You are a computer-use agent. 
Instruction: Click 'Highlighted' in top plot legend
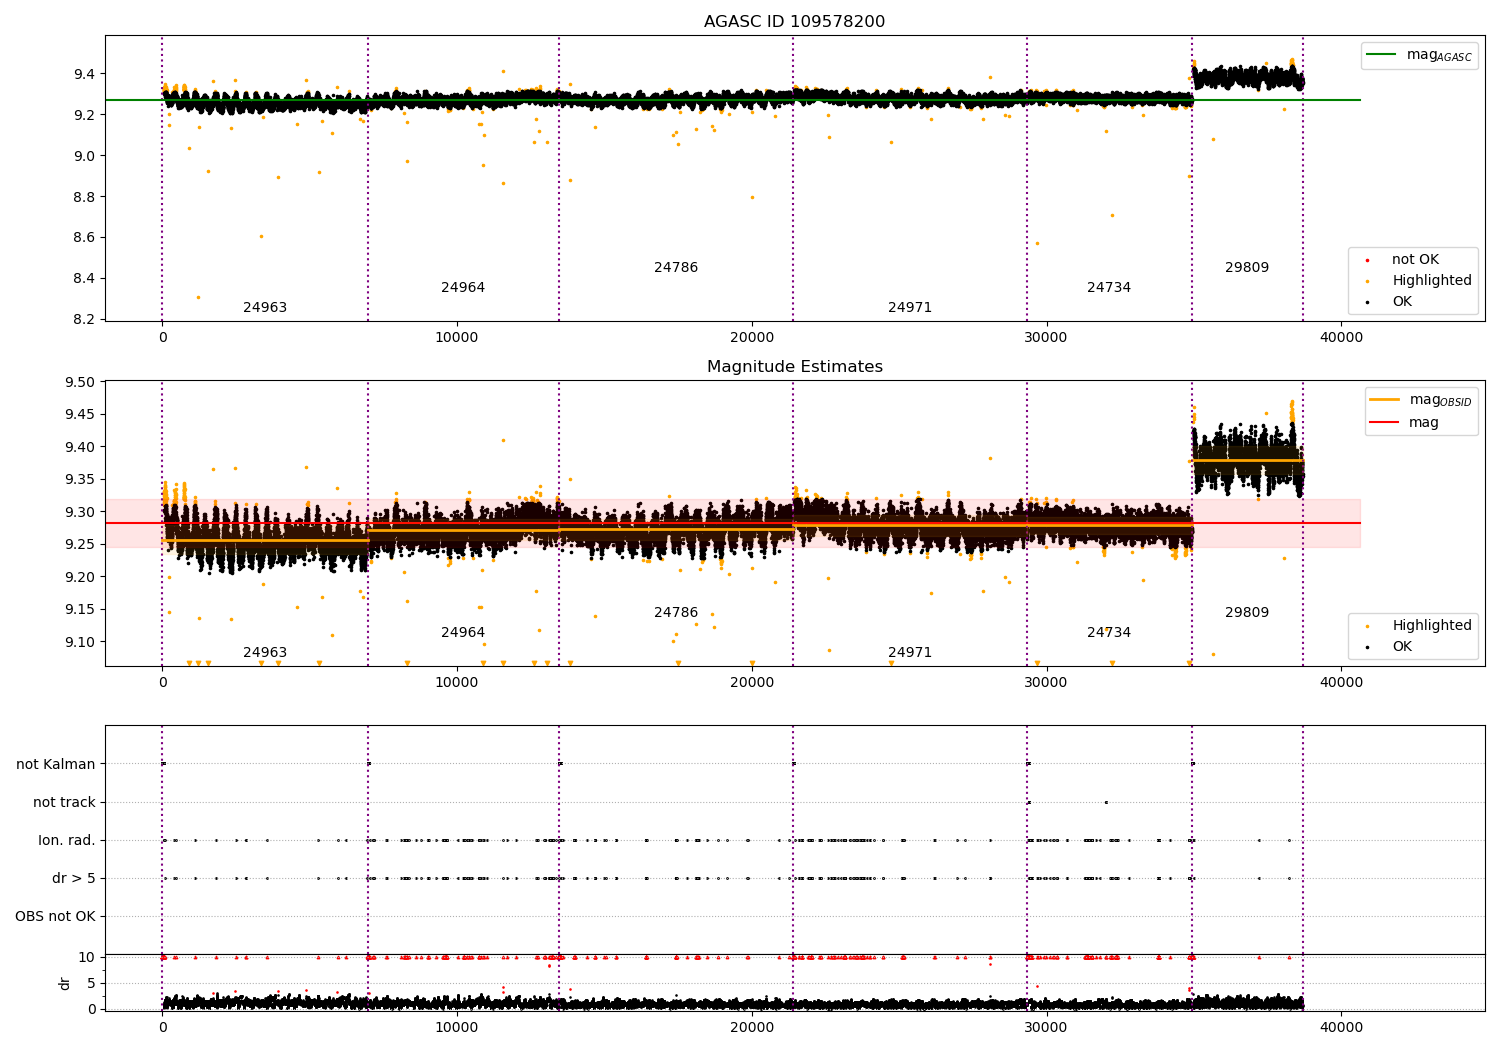coord(1420,281)
